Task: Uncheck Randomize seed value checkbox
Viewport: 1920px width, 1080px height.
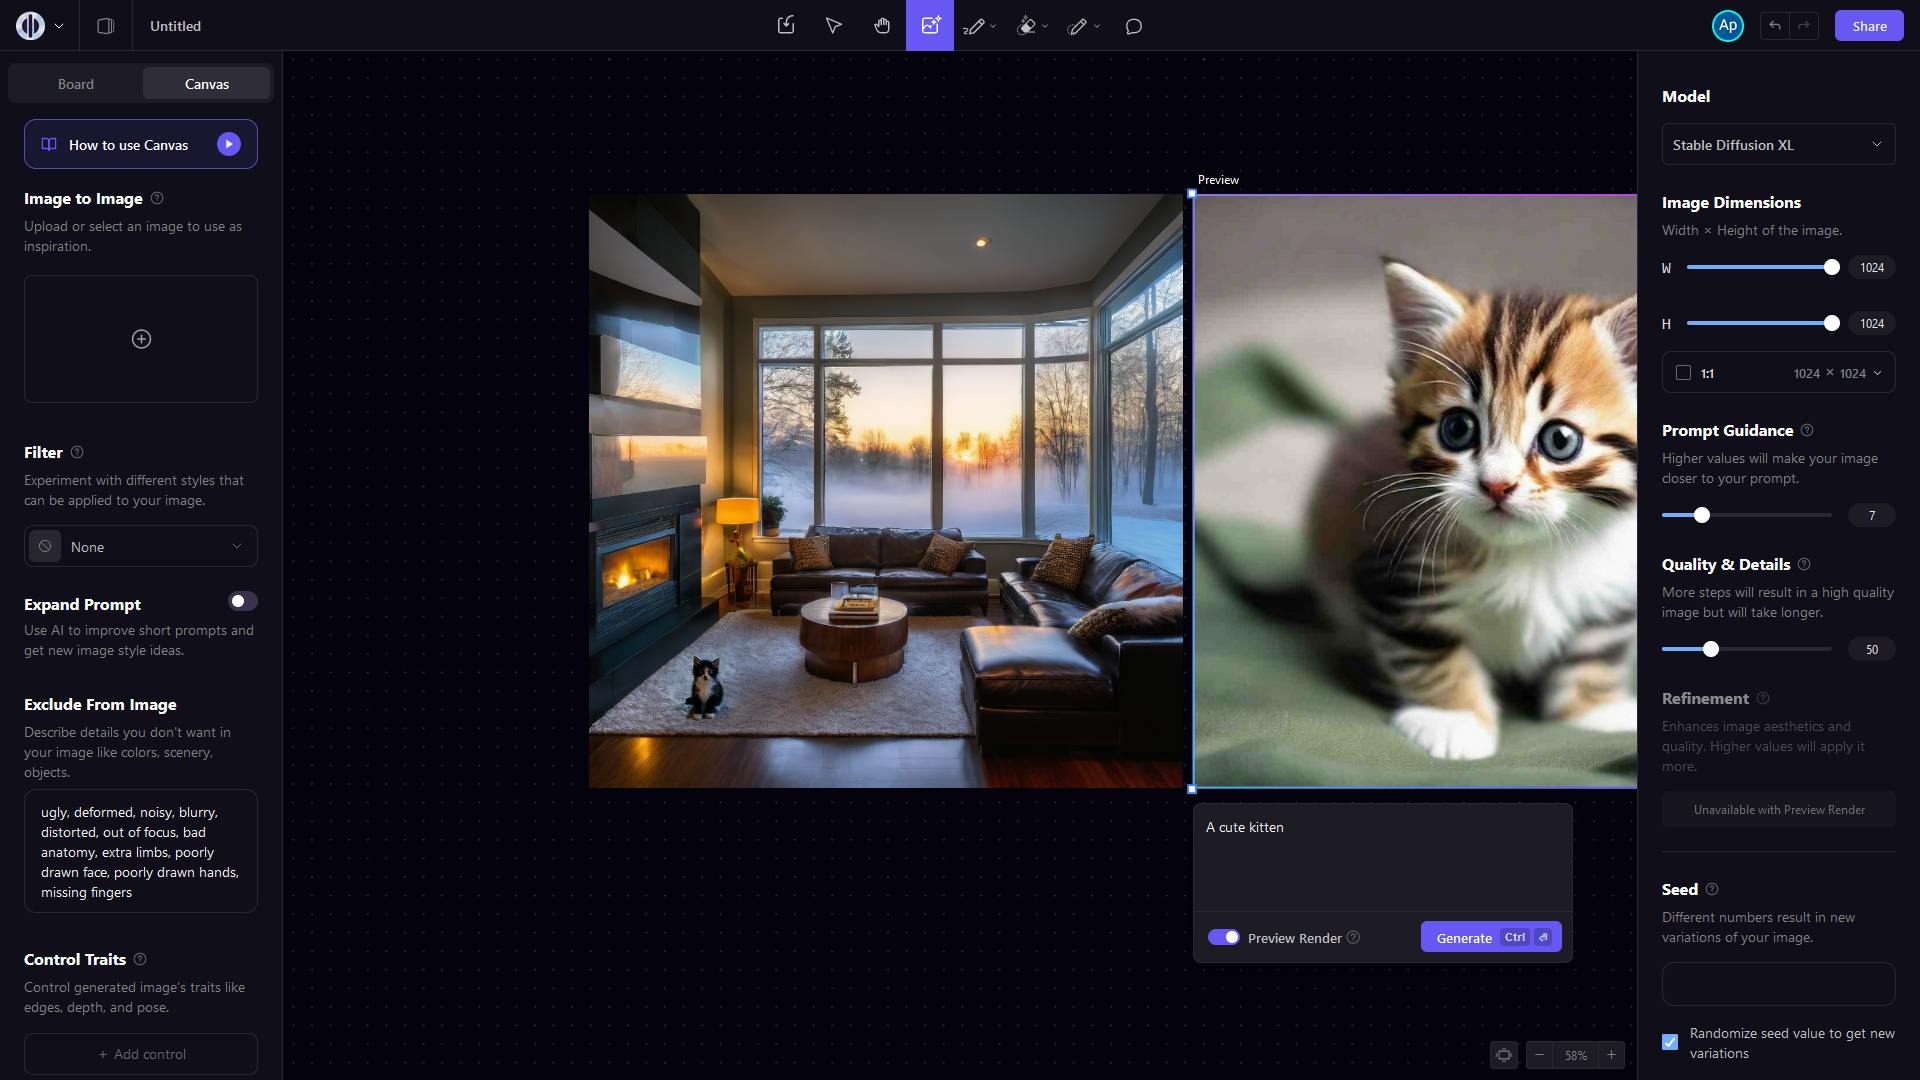Action: point(1670,1042)
